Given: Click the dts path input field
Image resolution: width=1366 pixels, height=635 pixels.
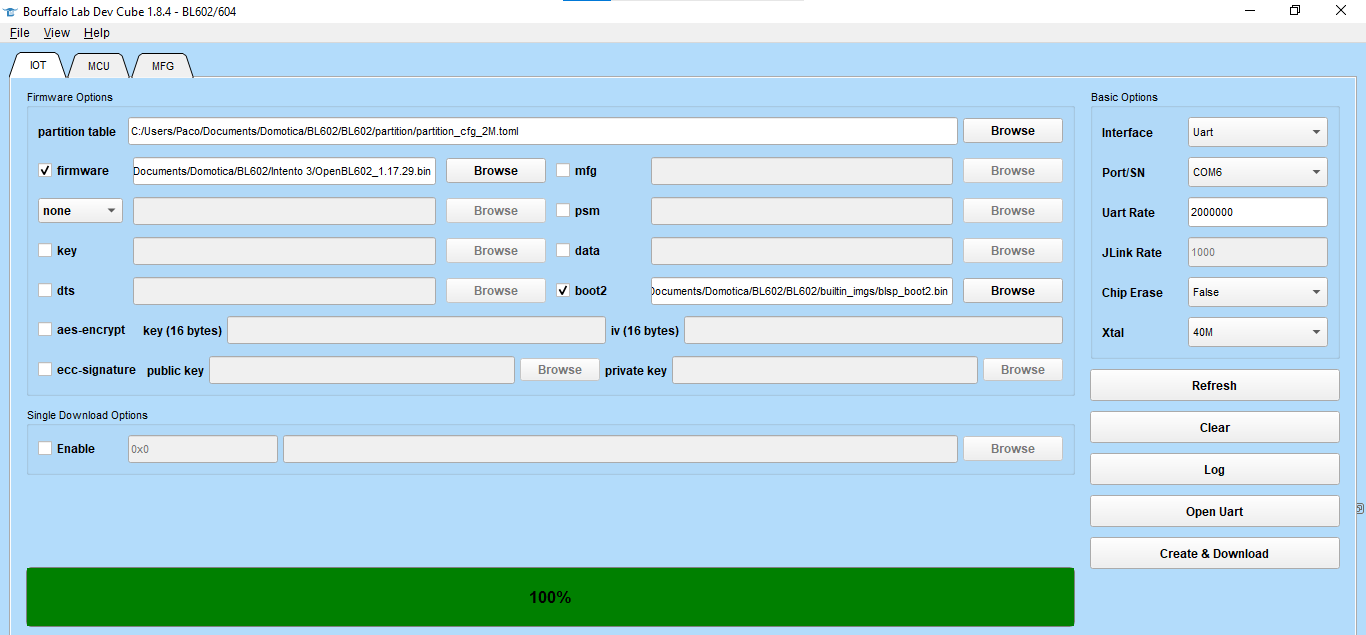Looking at the screenshot, I should point(284,291).
